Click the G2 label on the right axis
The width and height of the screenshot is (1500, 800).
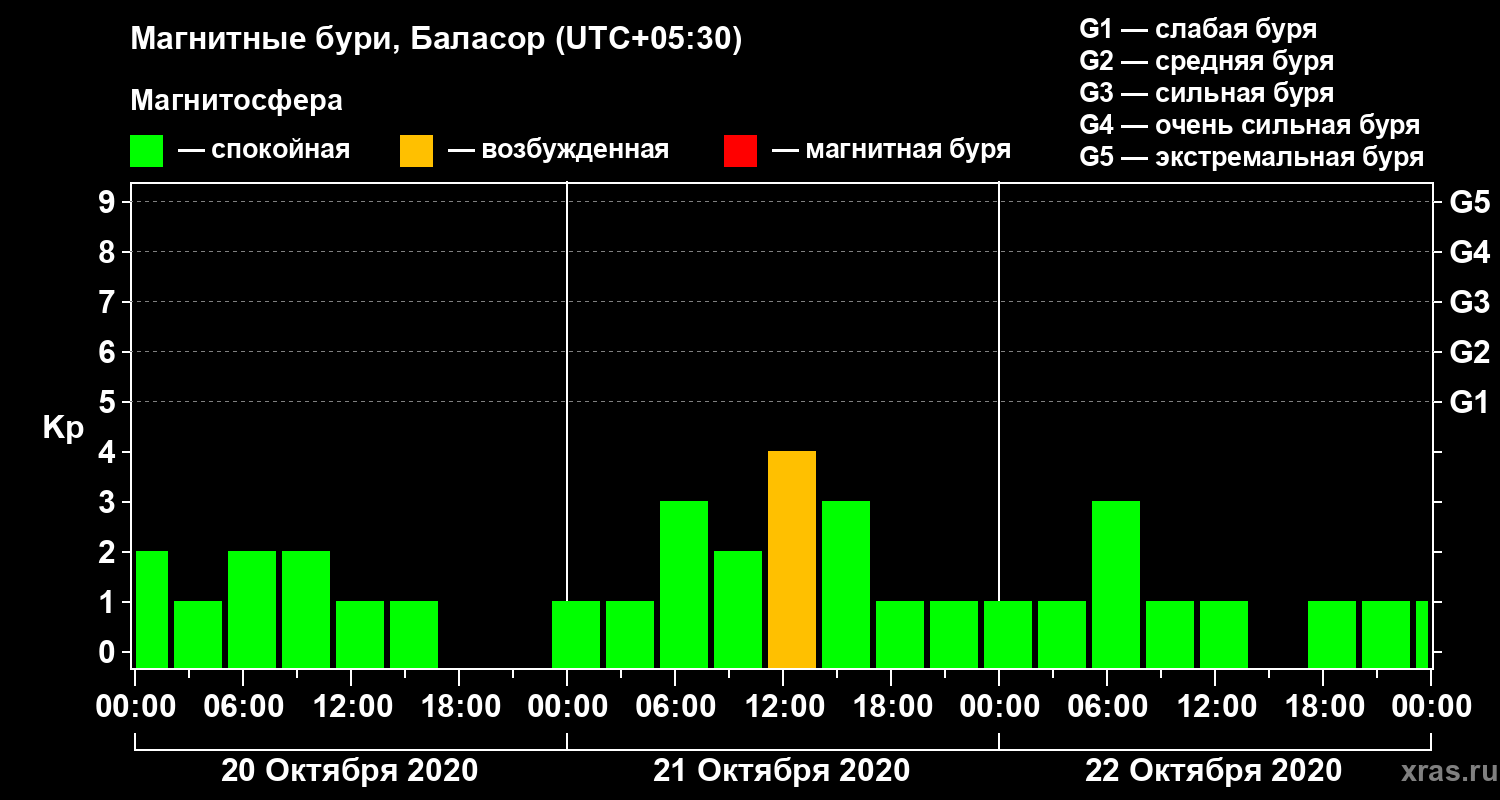[x=1469, y=352]
